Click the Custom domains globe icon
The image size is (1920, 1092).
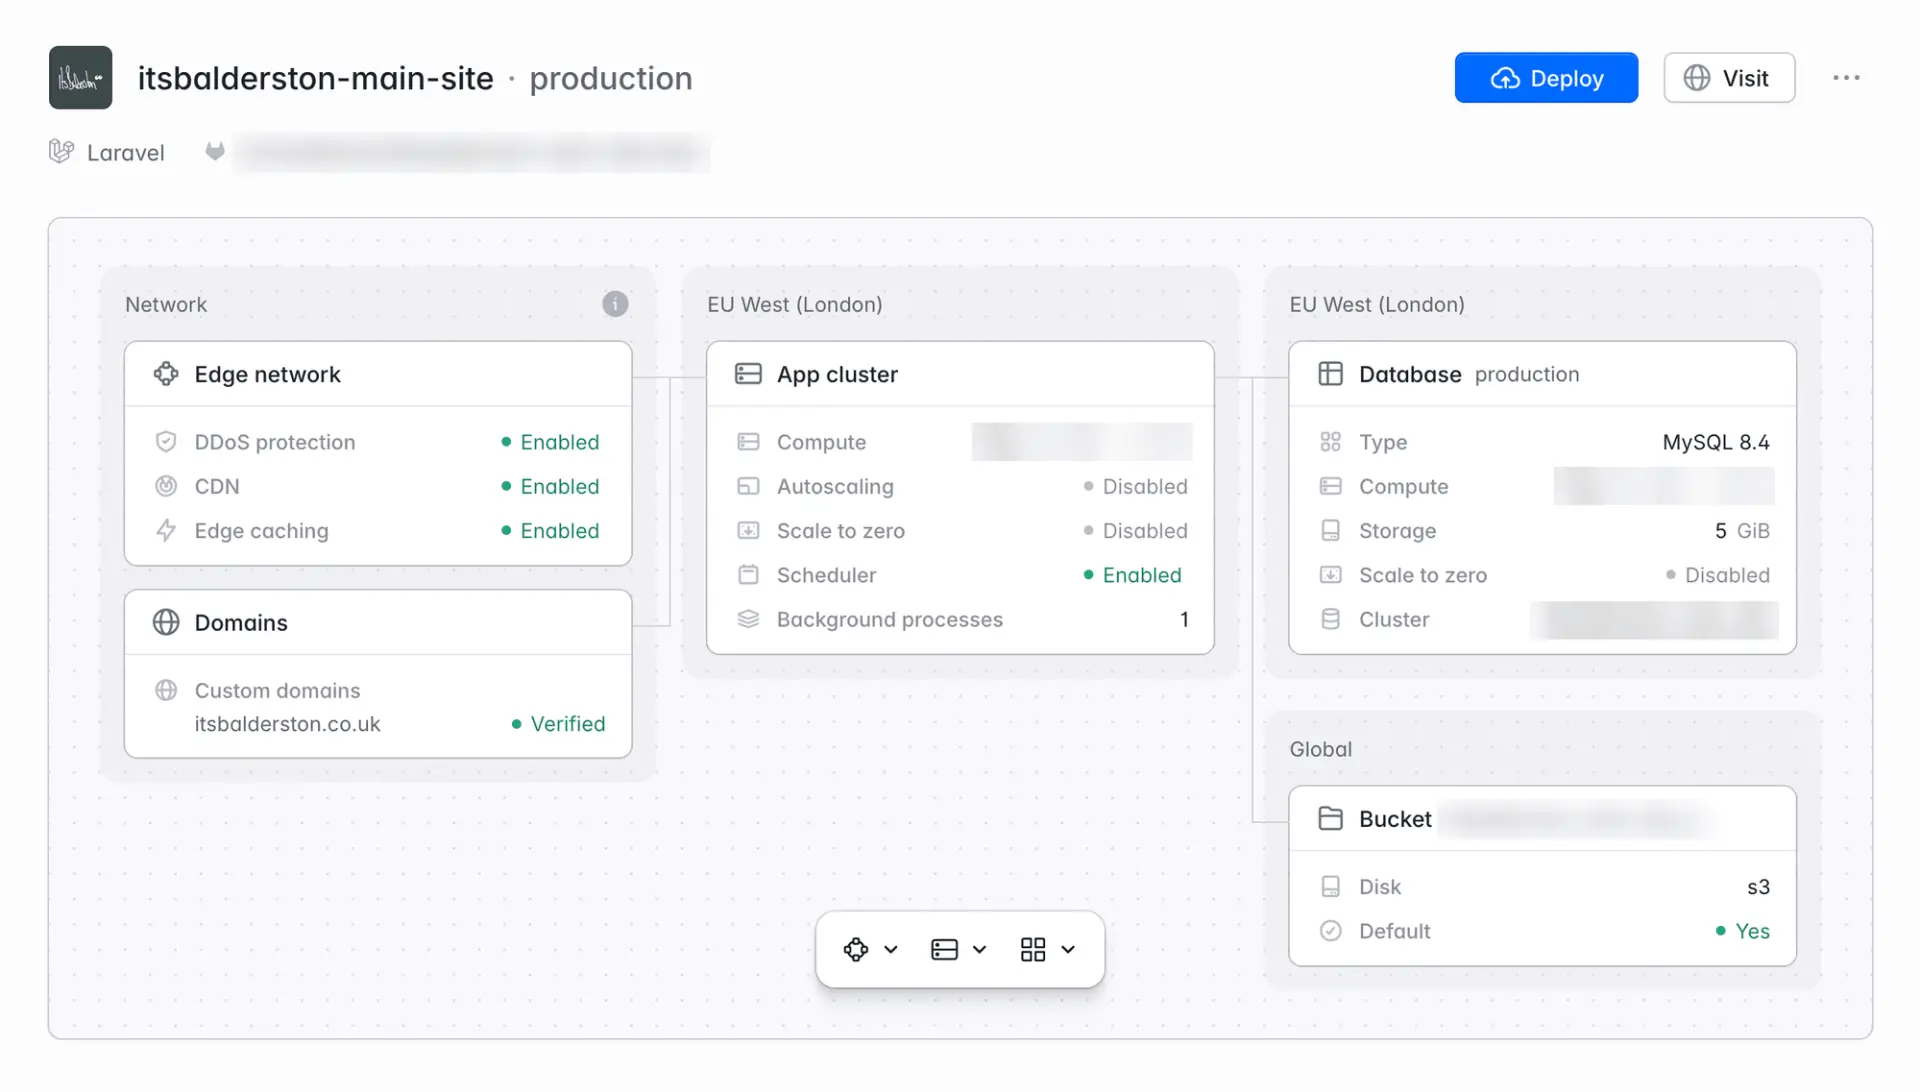pos(166,690)
